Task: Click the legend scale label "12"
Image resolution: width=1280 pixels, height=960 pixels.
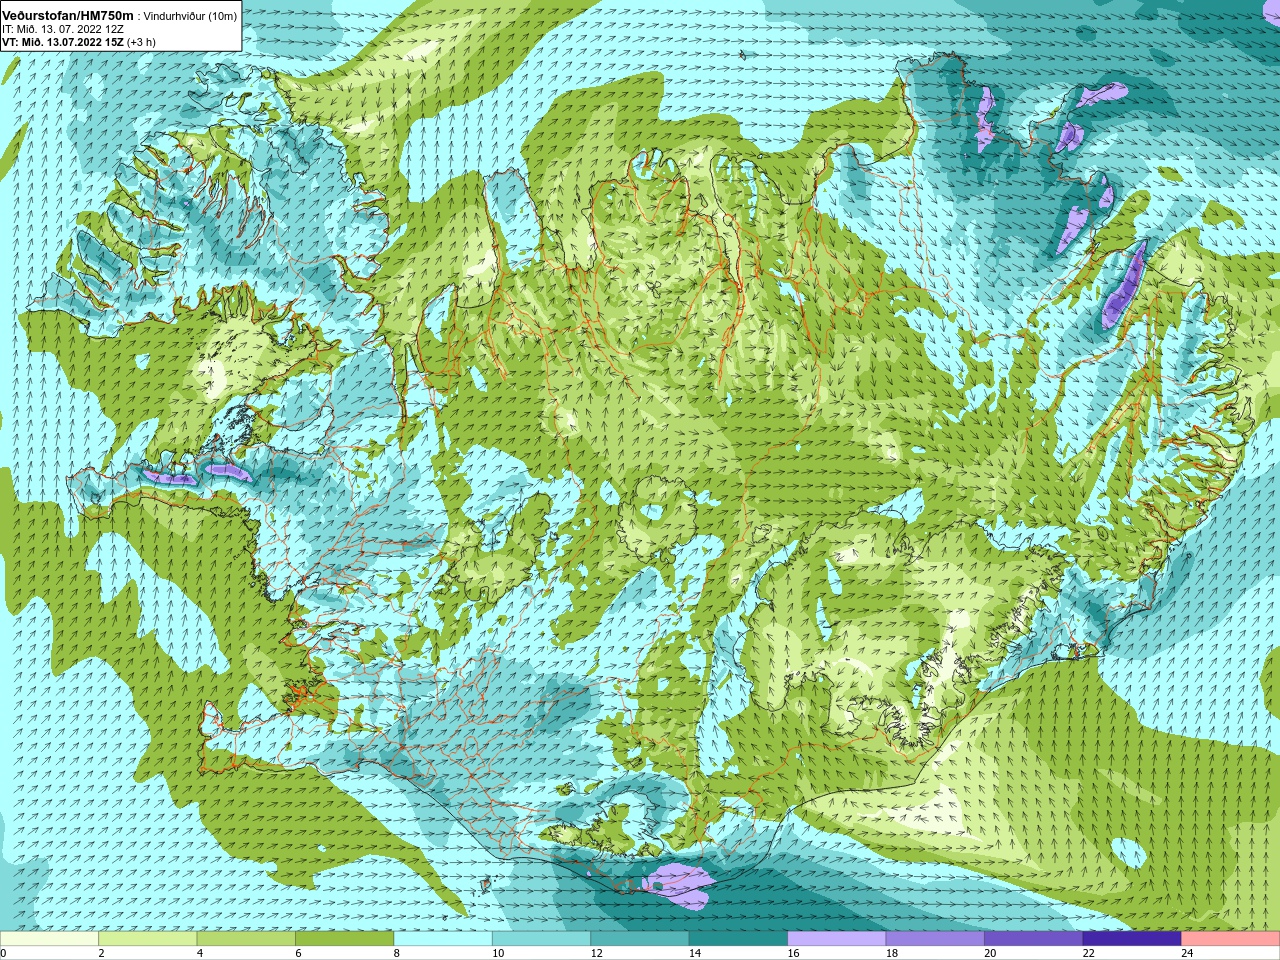Action: pyautogui.click(x=597, y=953)
